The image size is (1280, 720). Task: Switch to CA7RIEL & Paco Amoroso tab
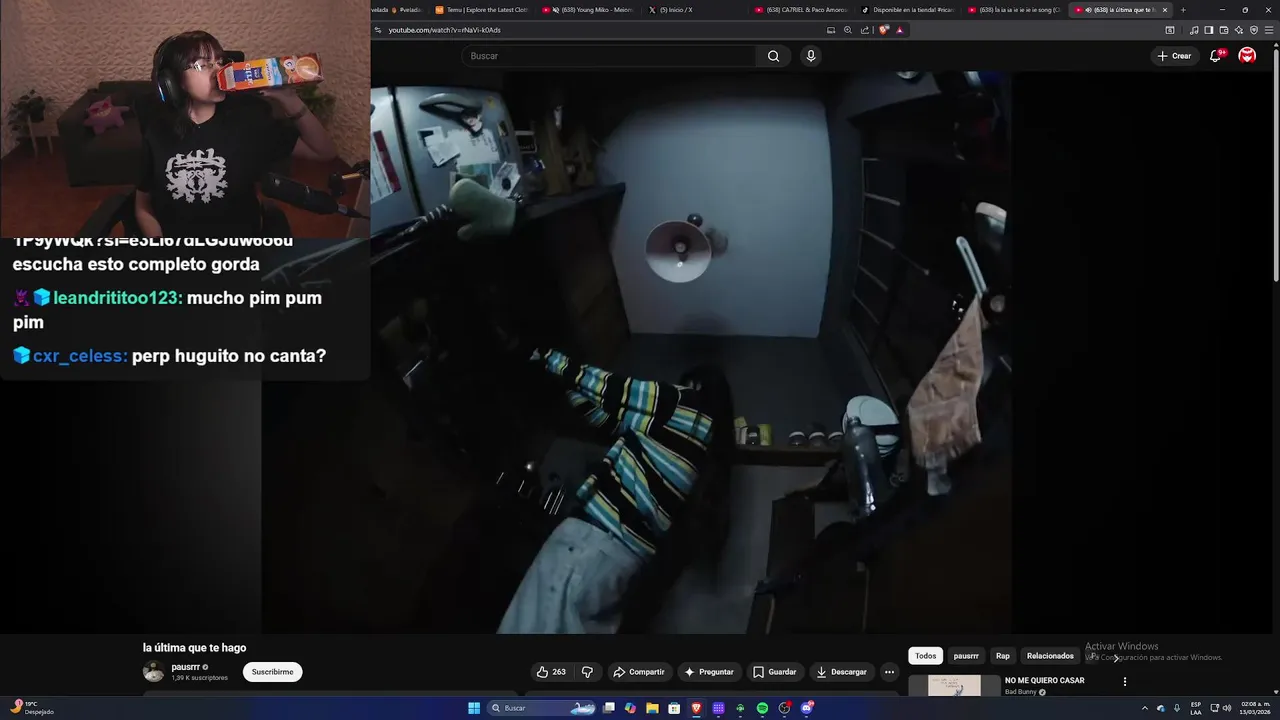coord(801,10)
